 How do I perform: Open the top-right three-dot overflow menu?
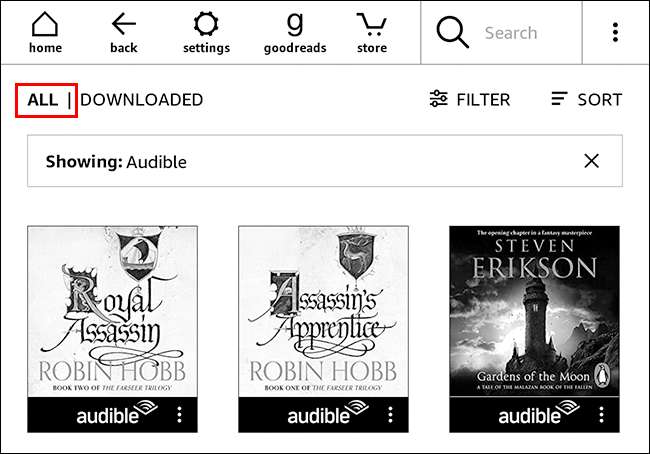click(615, 32)
